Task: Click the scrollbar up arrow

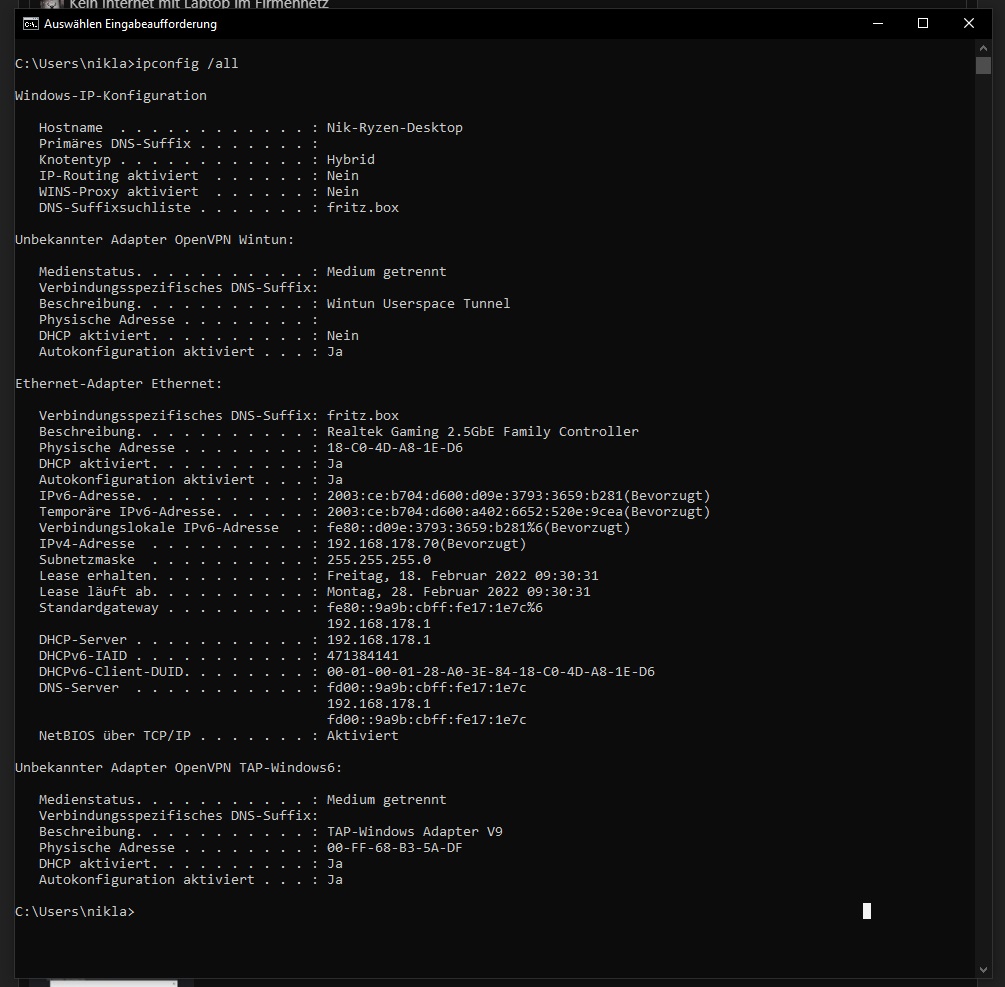Action: pos(983,48)
